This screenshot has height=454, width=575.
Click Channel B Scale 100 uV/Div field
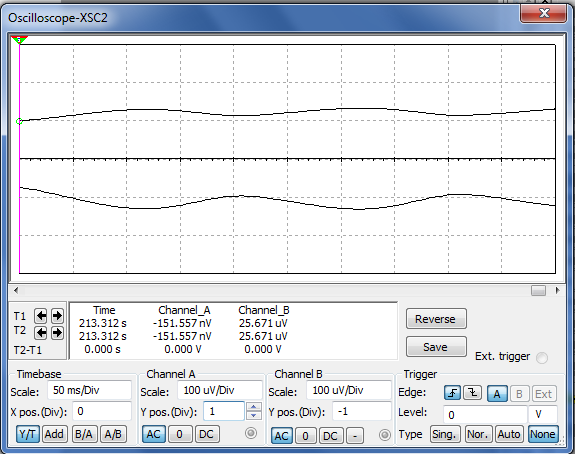[349, 390]
